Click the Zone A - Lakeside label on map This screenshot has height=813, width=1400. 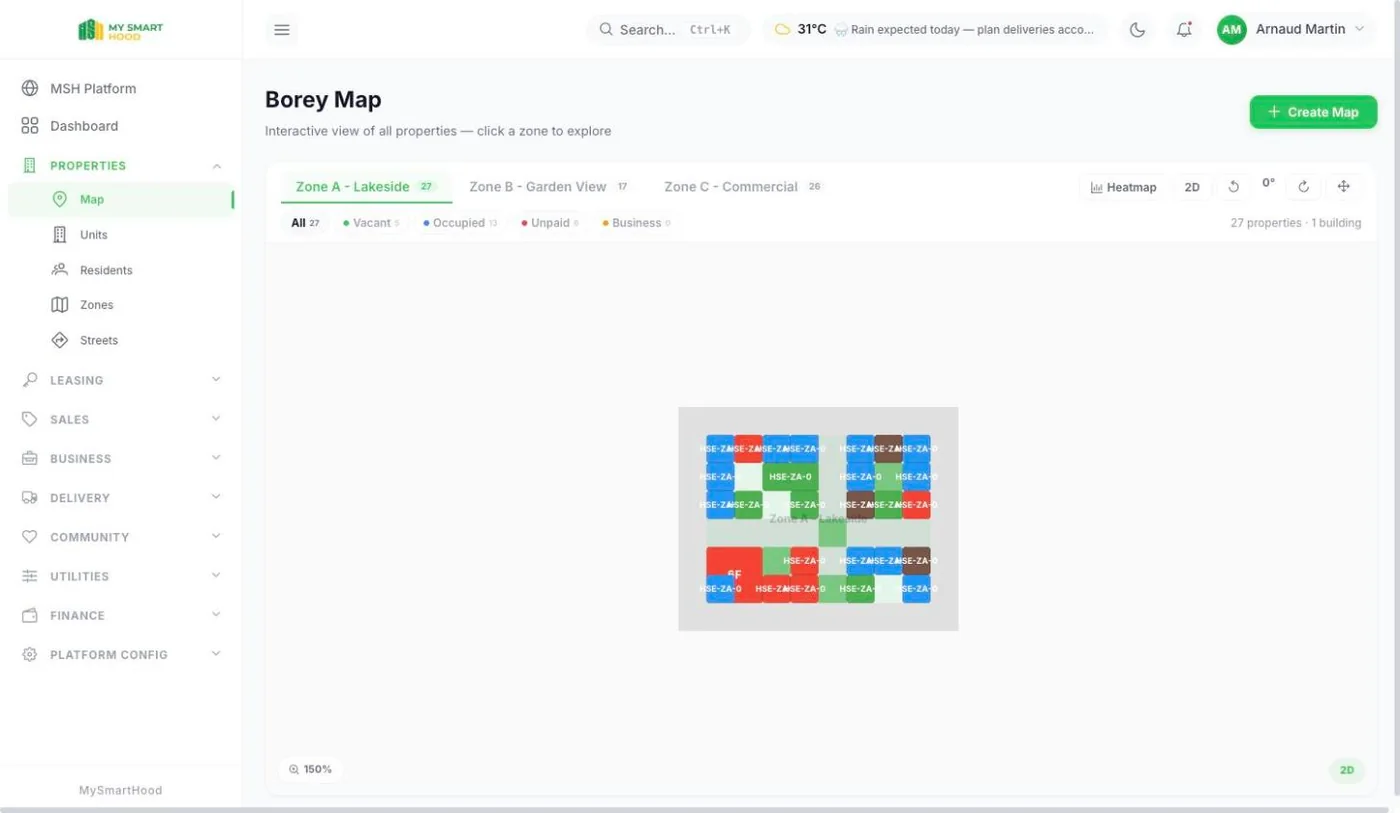click(818, 519)
